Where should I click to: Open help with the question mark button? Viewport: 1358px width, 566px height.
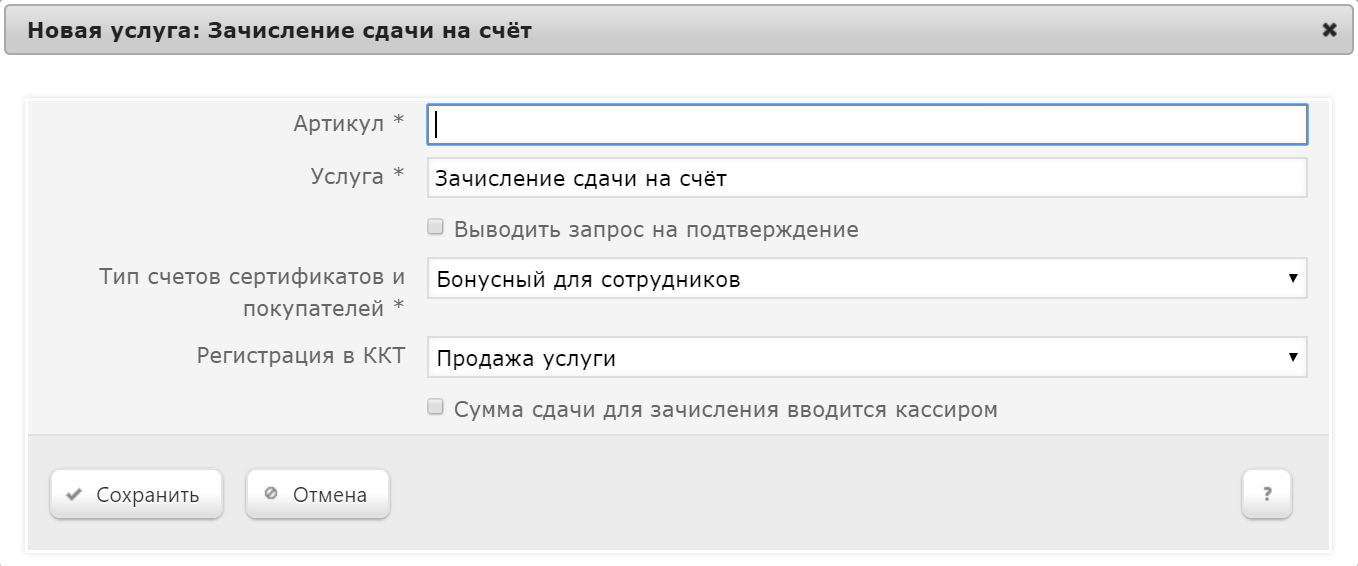click(1267, 494)
